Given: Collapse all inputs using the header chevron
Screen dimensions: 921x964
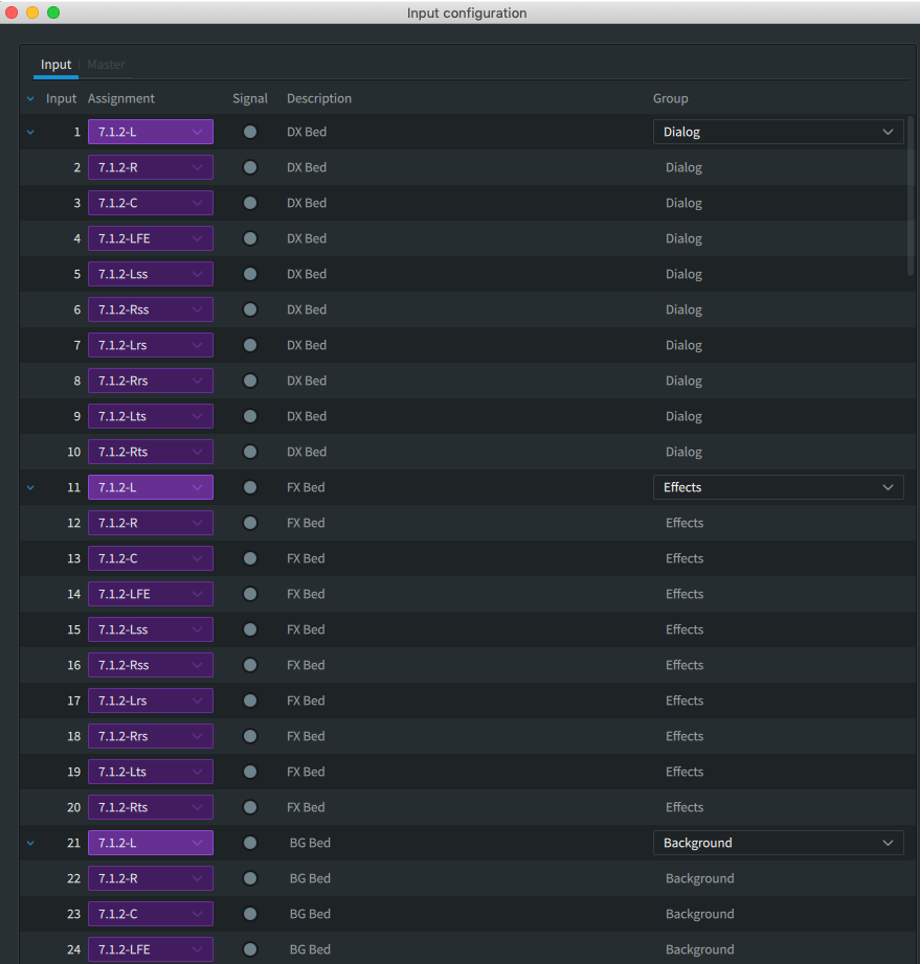Looking at the screenshot, I should pyautogui.click(x=29, y=99).
